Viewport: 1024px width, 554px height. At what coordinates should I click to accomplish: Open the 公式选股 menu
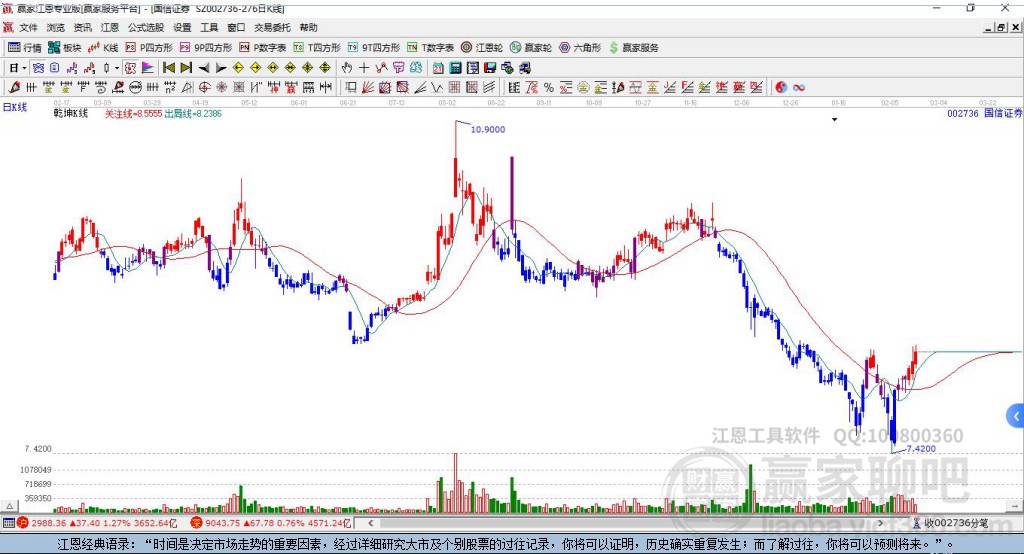pyautogui.click(x=146, y=27)
